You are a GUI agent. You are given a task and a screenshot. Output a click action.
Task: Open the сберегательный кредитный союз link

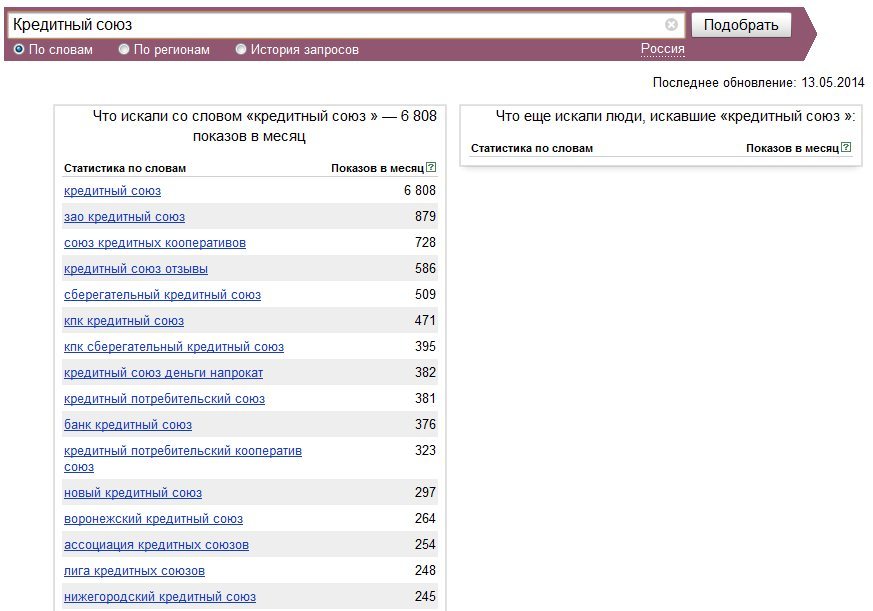[x=163, y=295]
